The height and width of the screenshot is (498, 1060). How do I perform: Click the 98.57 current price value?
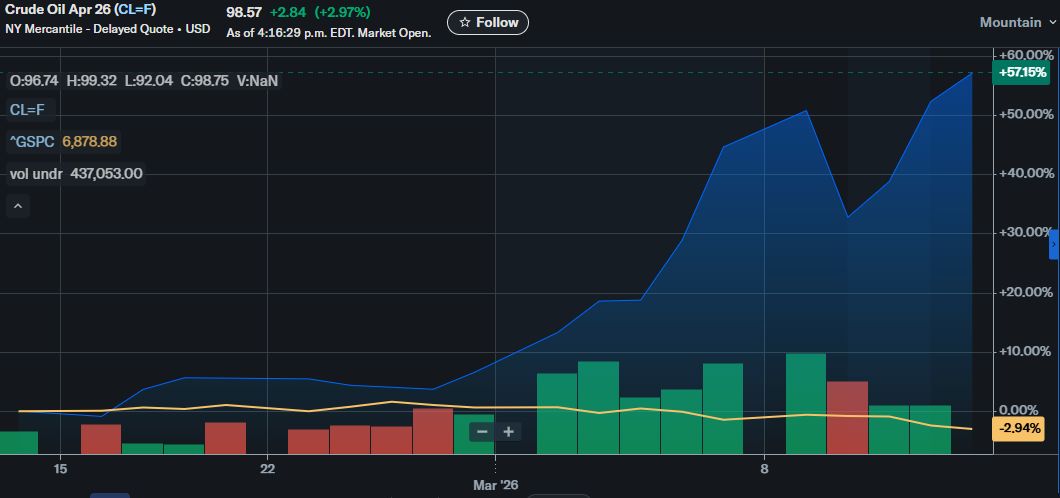click(x=244, y=13)
